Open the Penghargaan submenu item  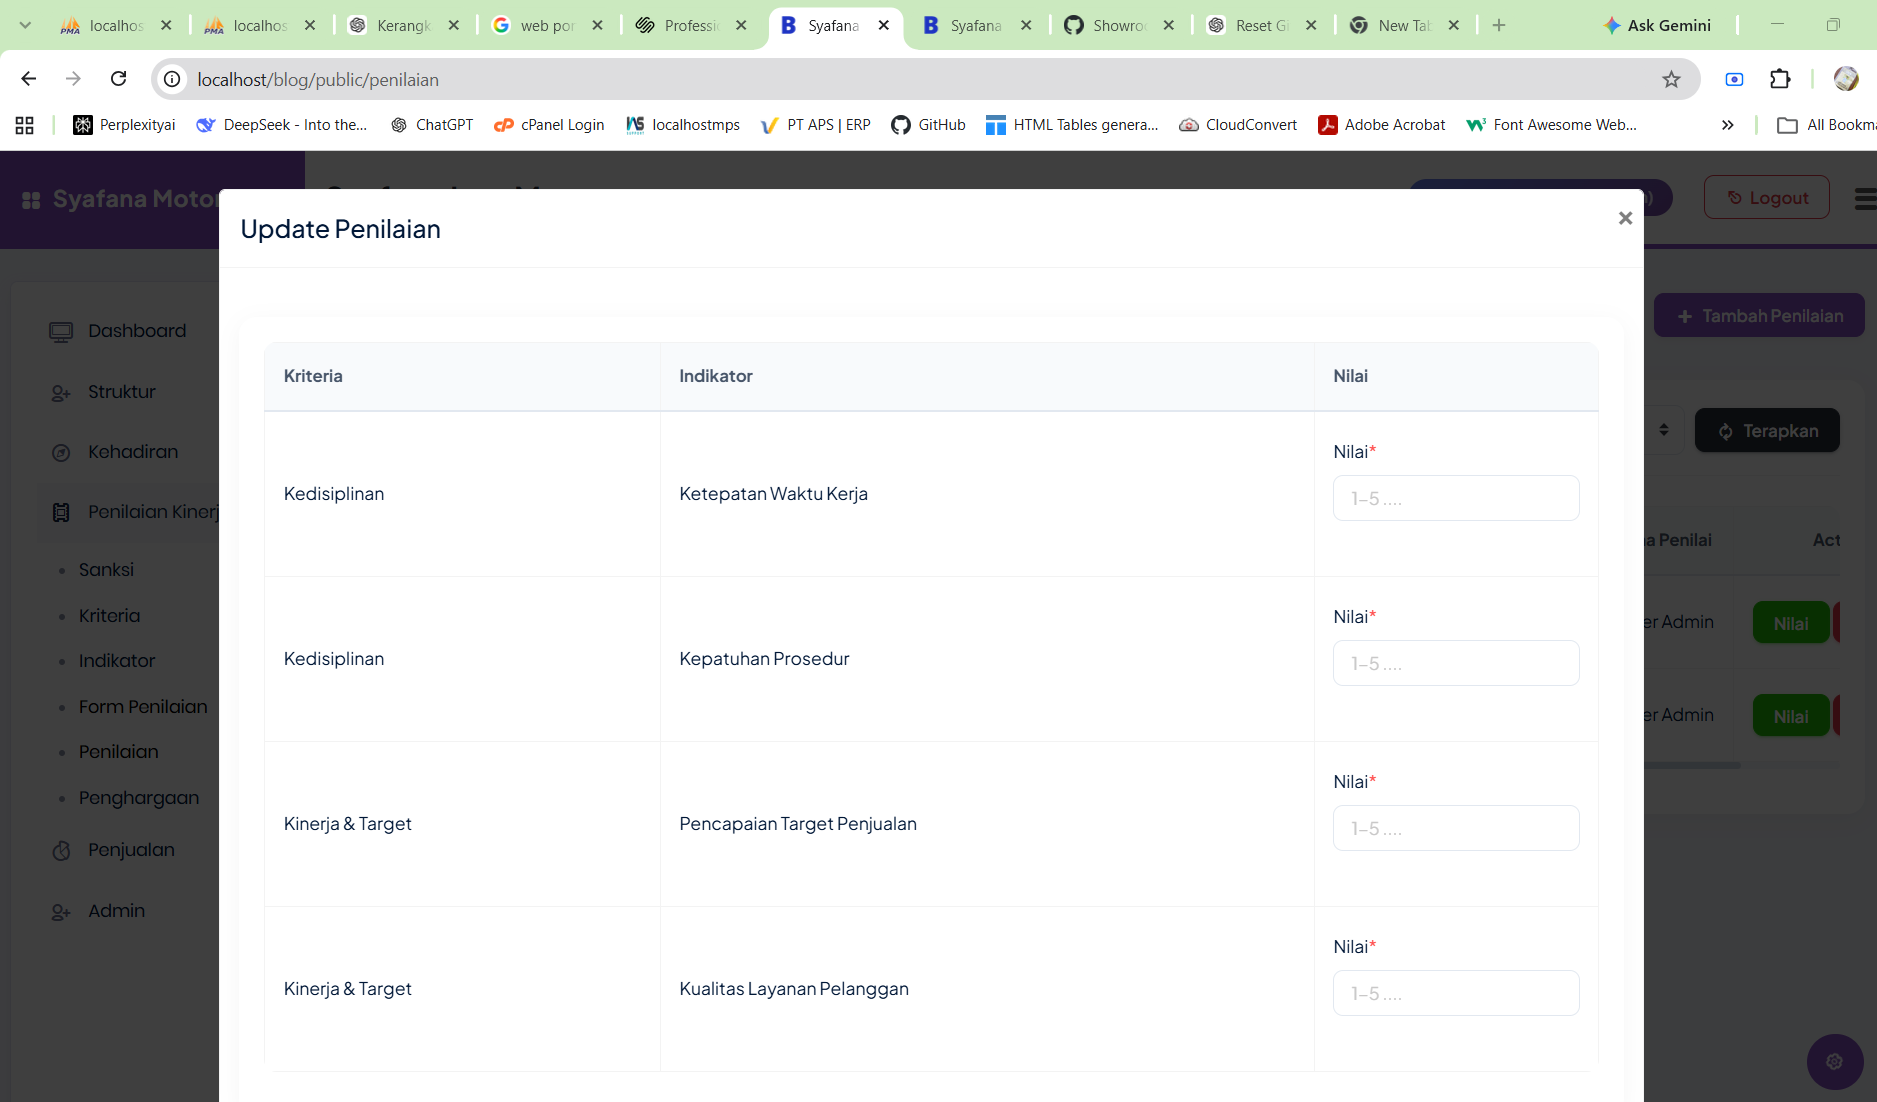[139, 798]
